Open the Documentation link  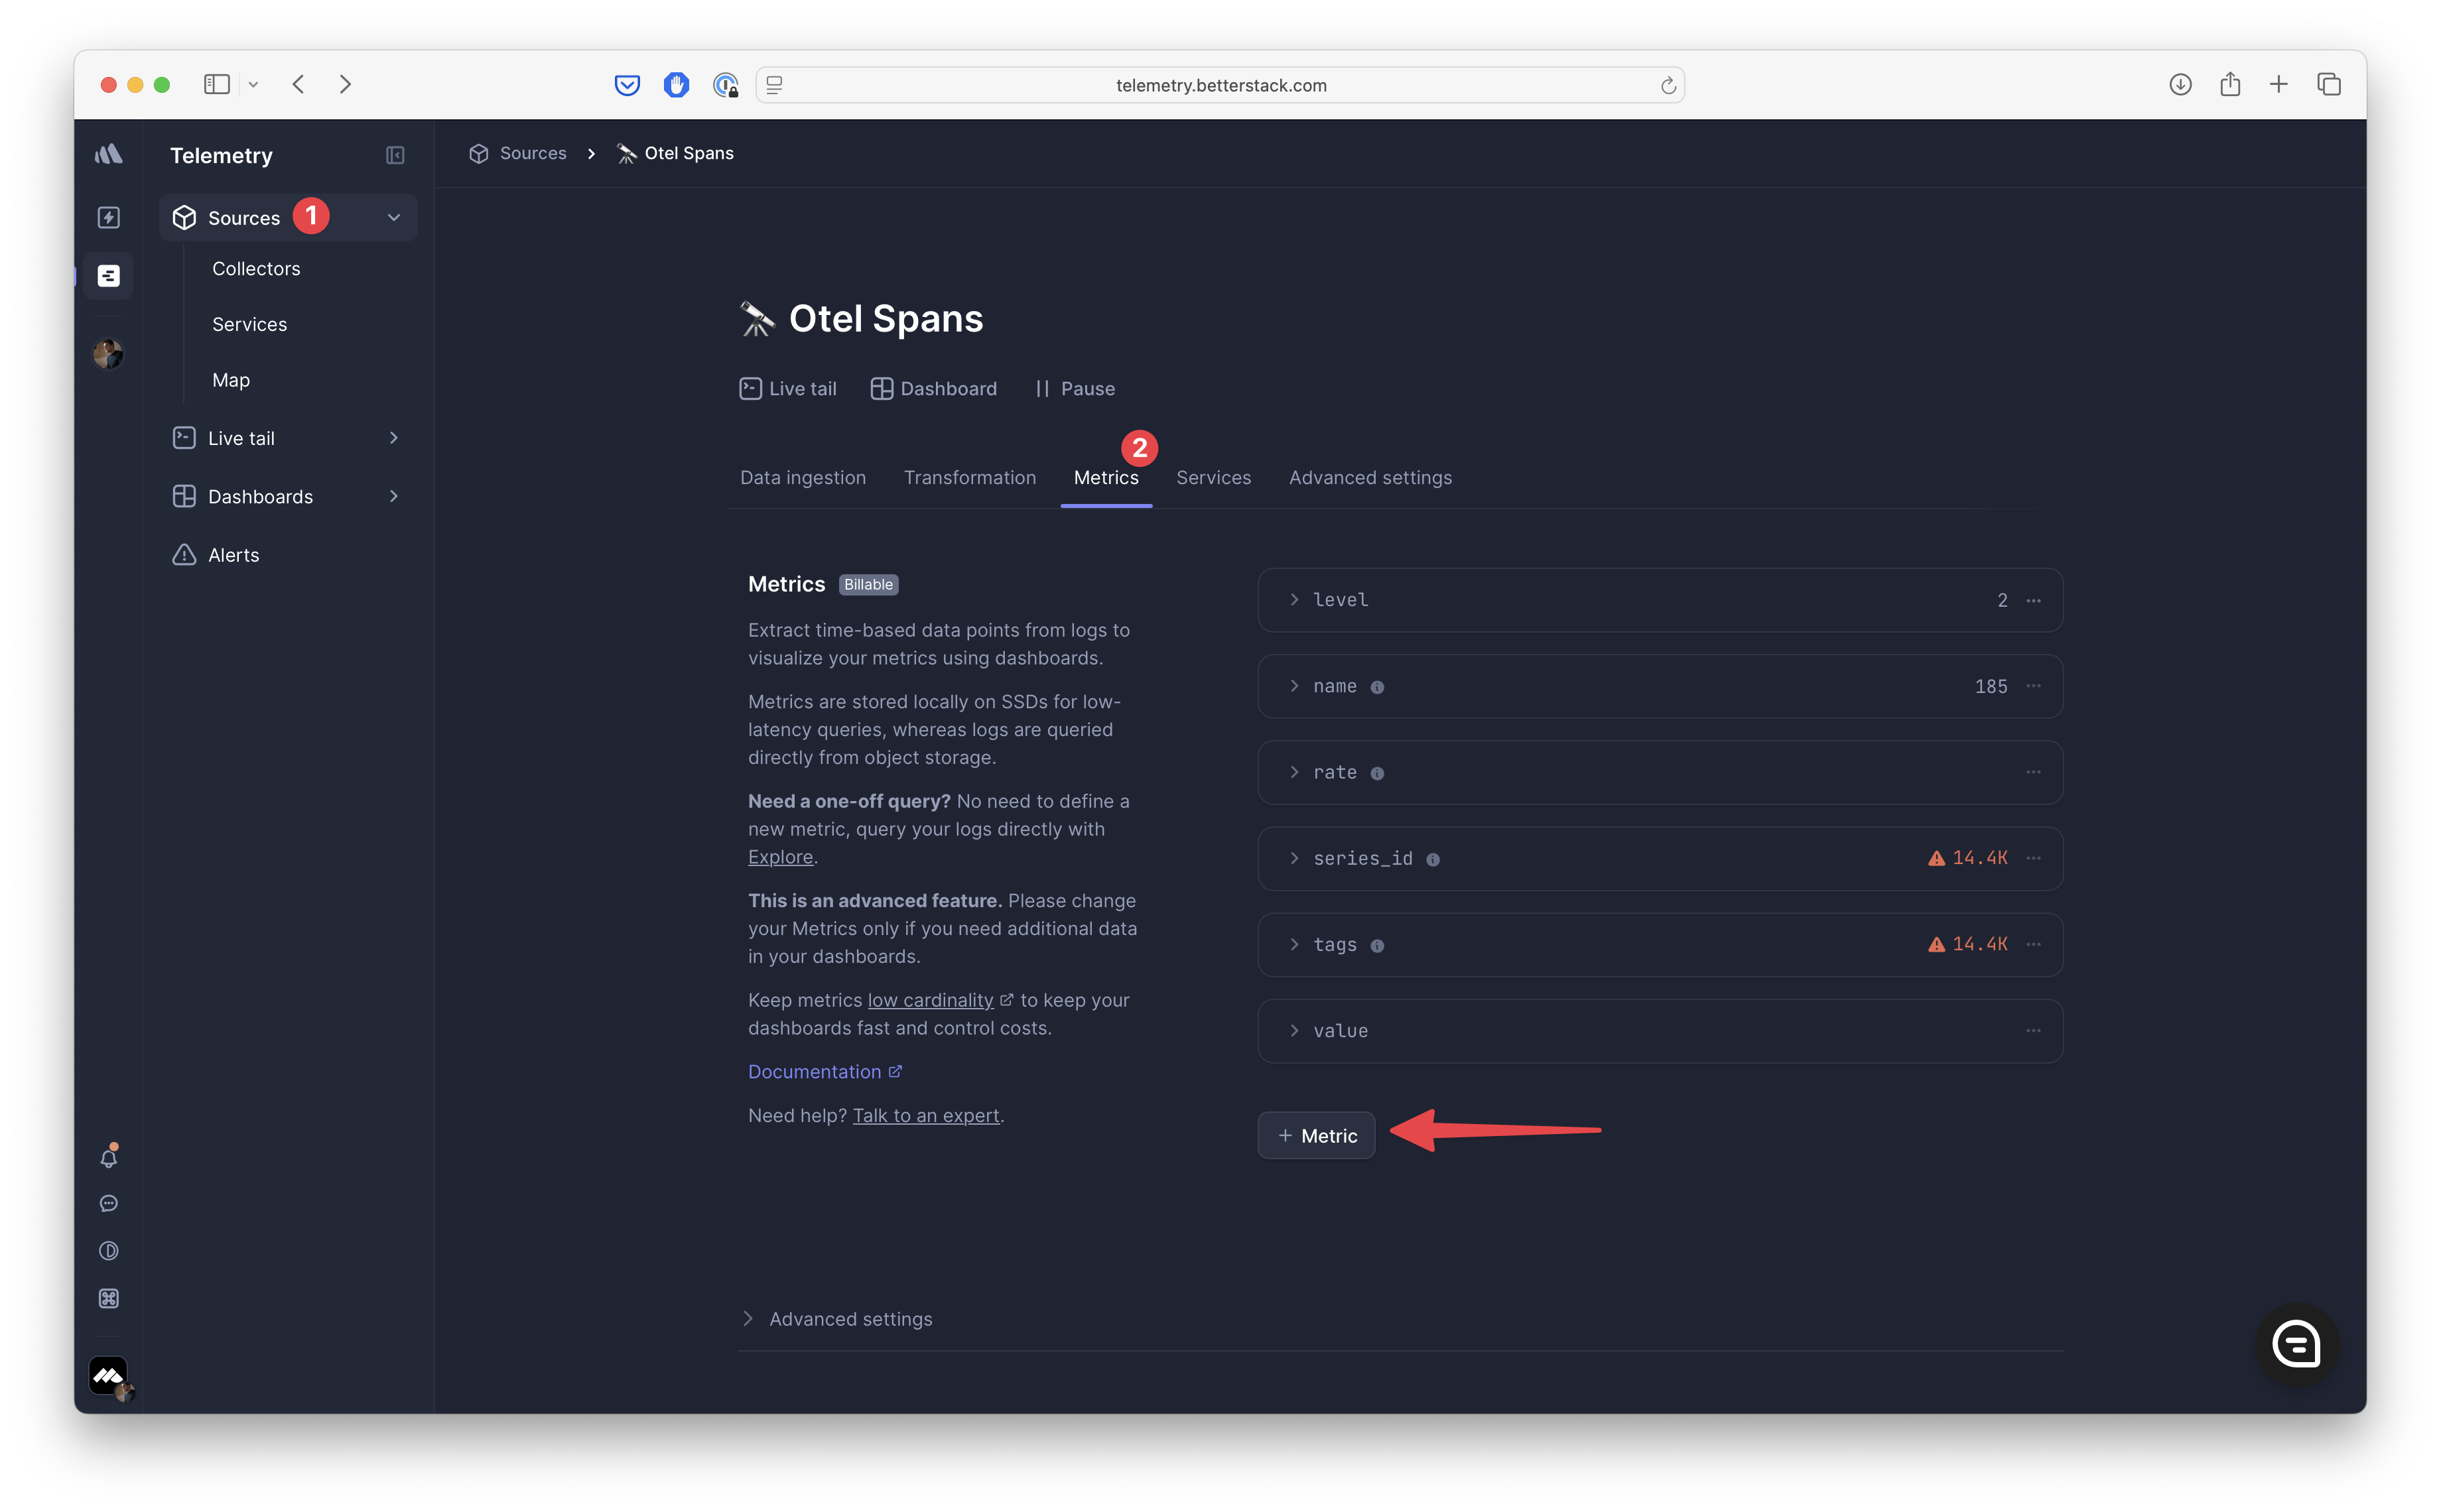click(x=825, y=1072)
